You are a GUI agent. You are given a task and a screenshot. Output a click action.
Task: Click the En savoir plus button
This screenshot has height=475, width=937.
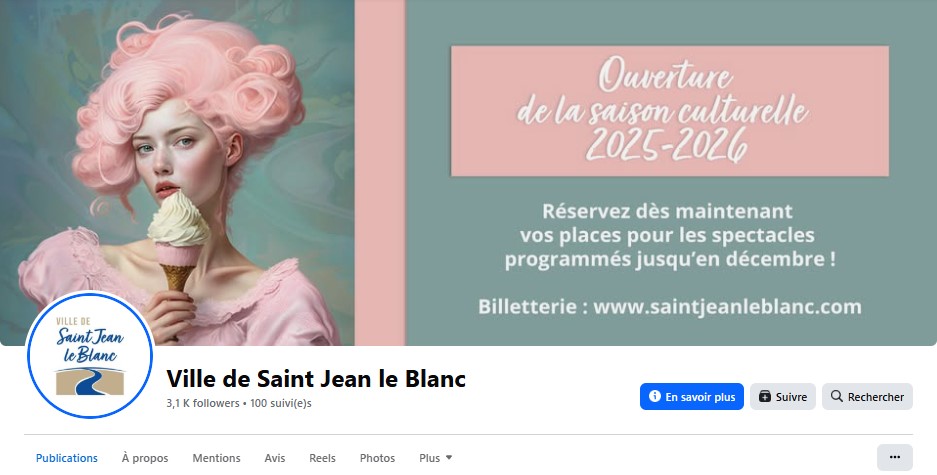(x=691, y=397)
